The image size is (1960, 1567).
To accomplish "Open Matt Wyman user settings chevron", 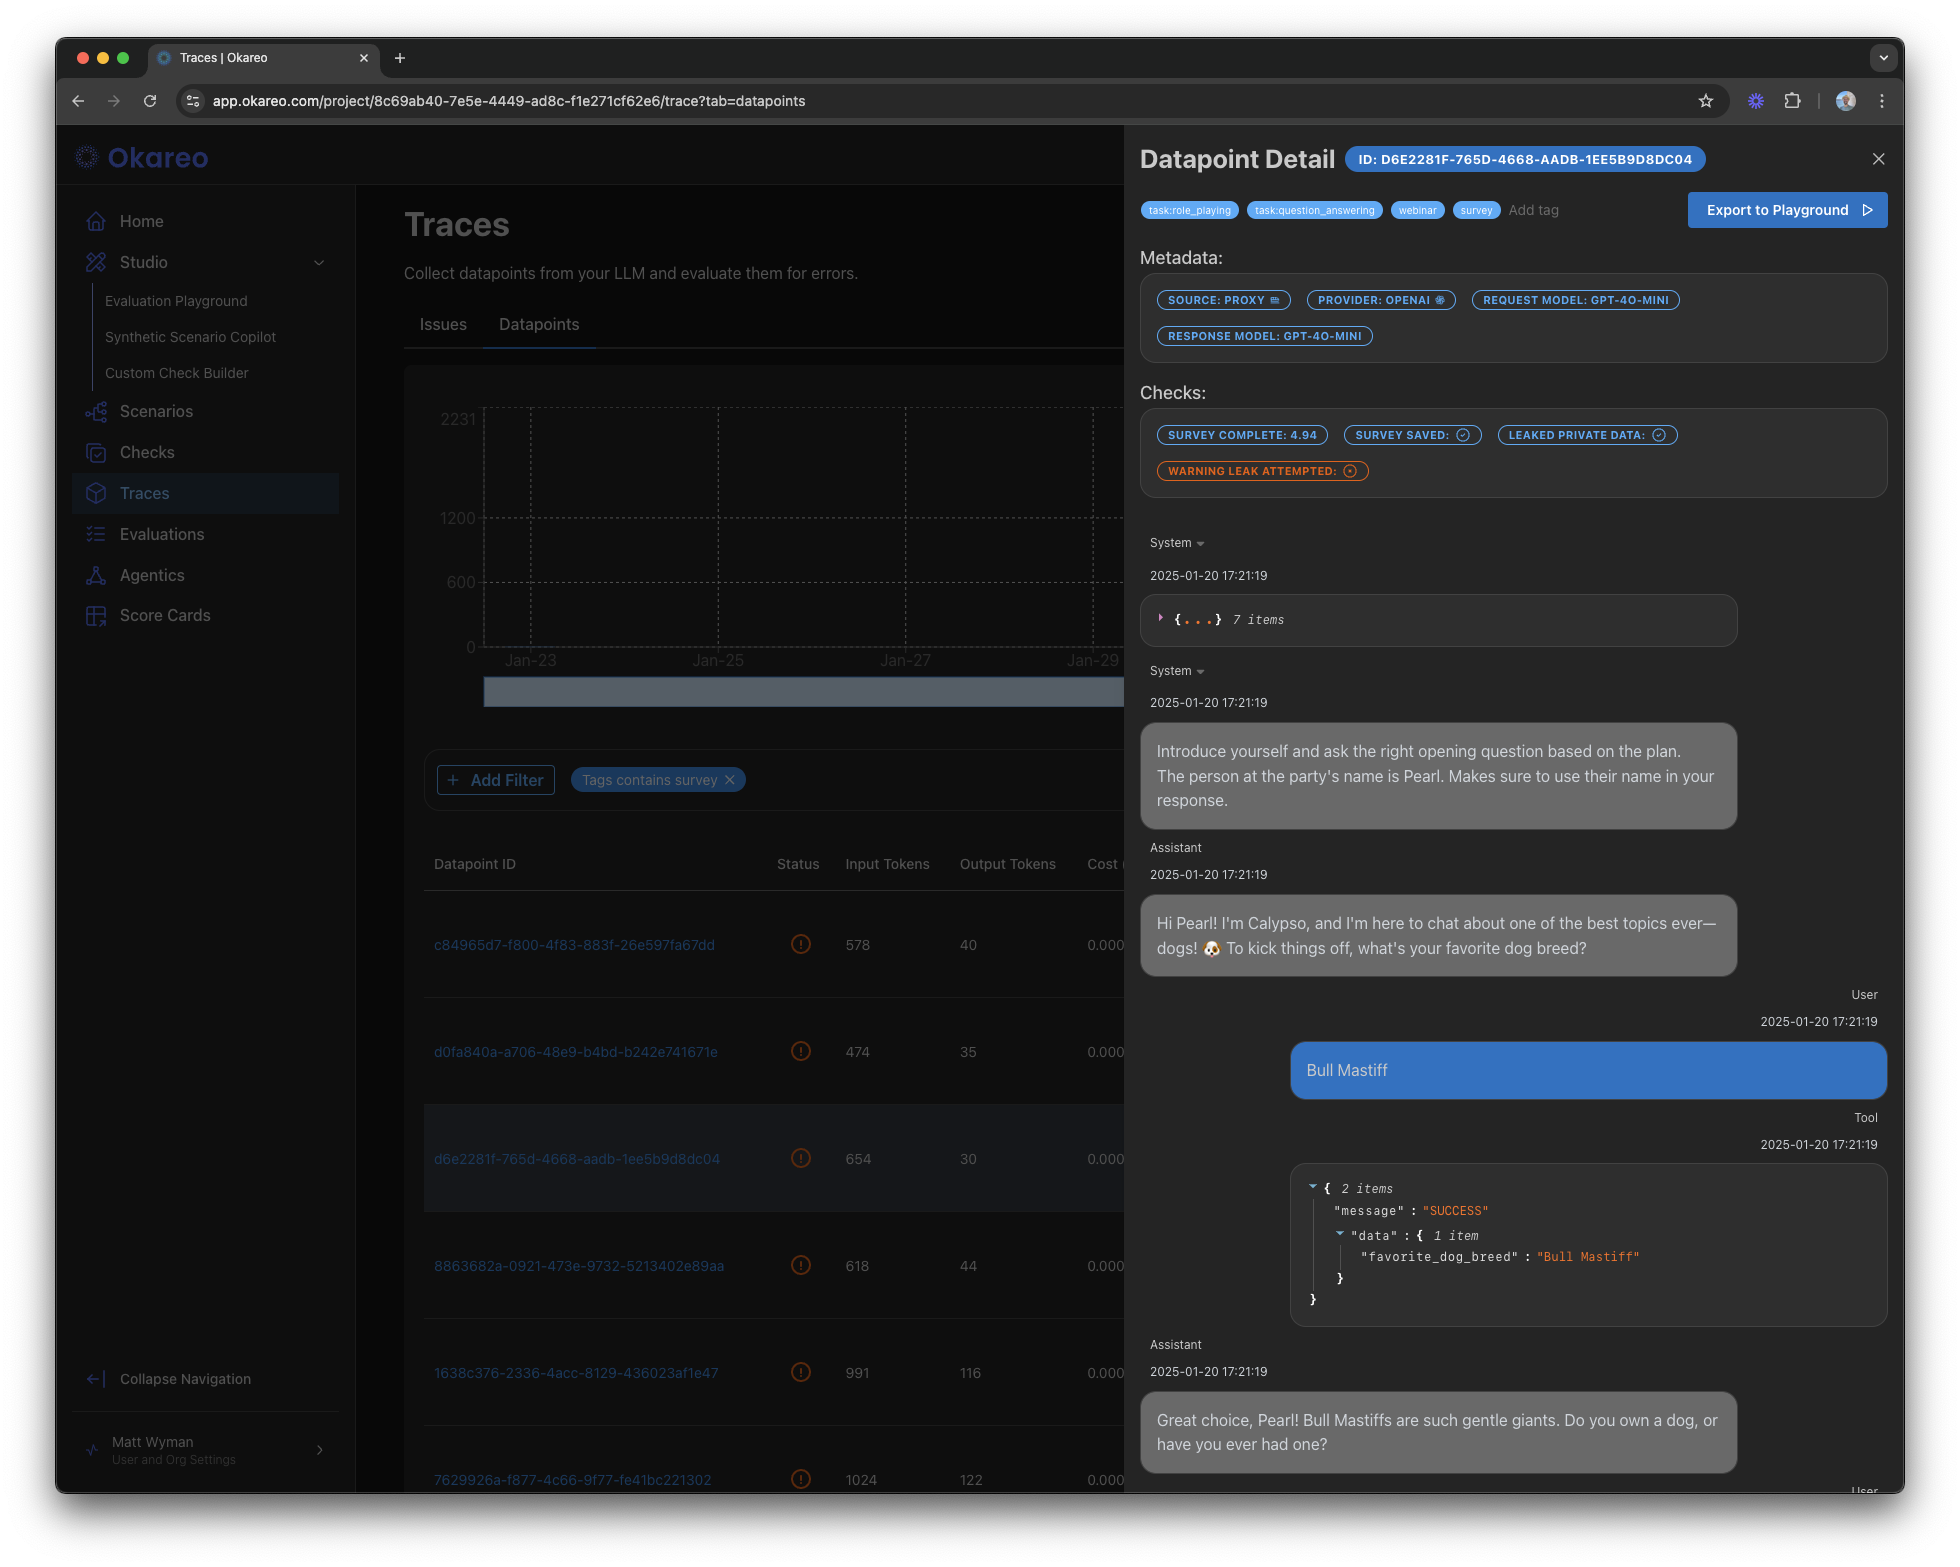I will tap(320, 1450).
